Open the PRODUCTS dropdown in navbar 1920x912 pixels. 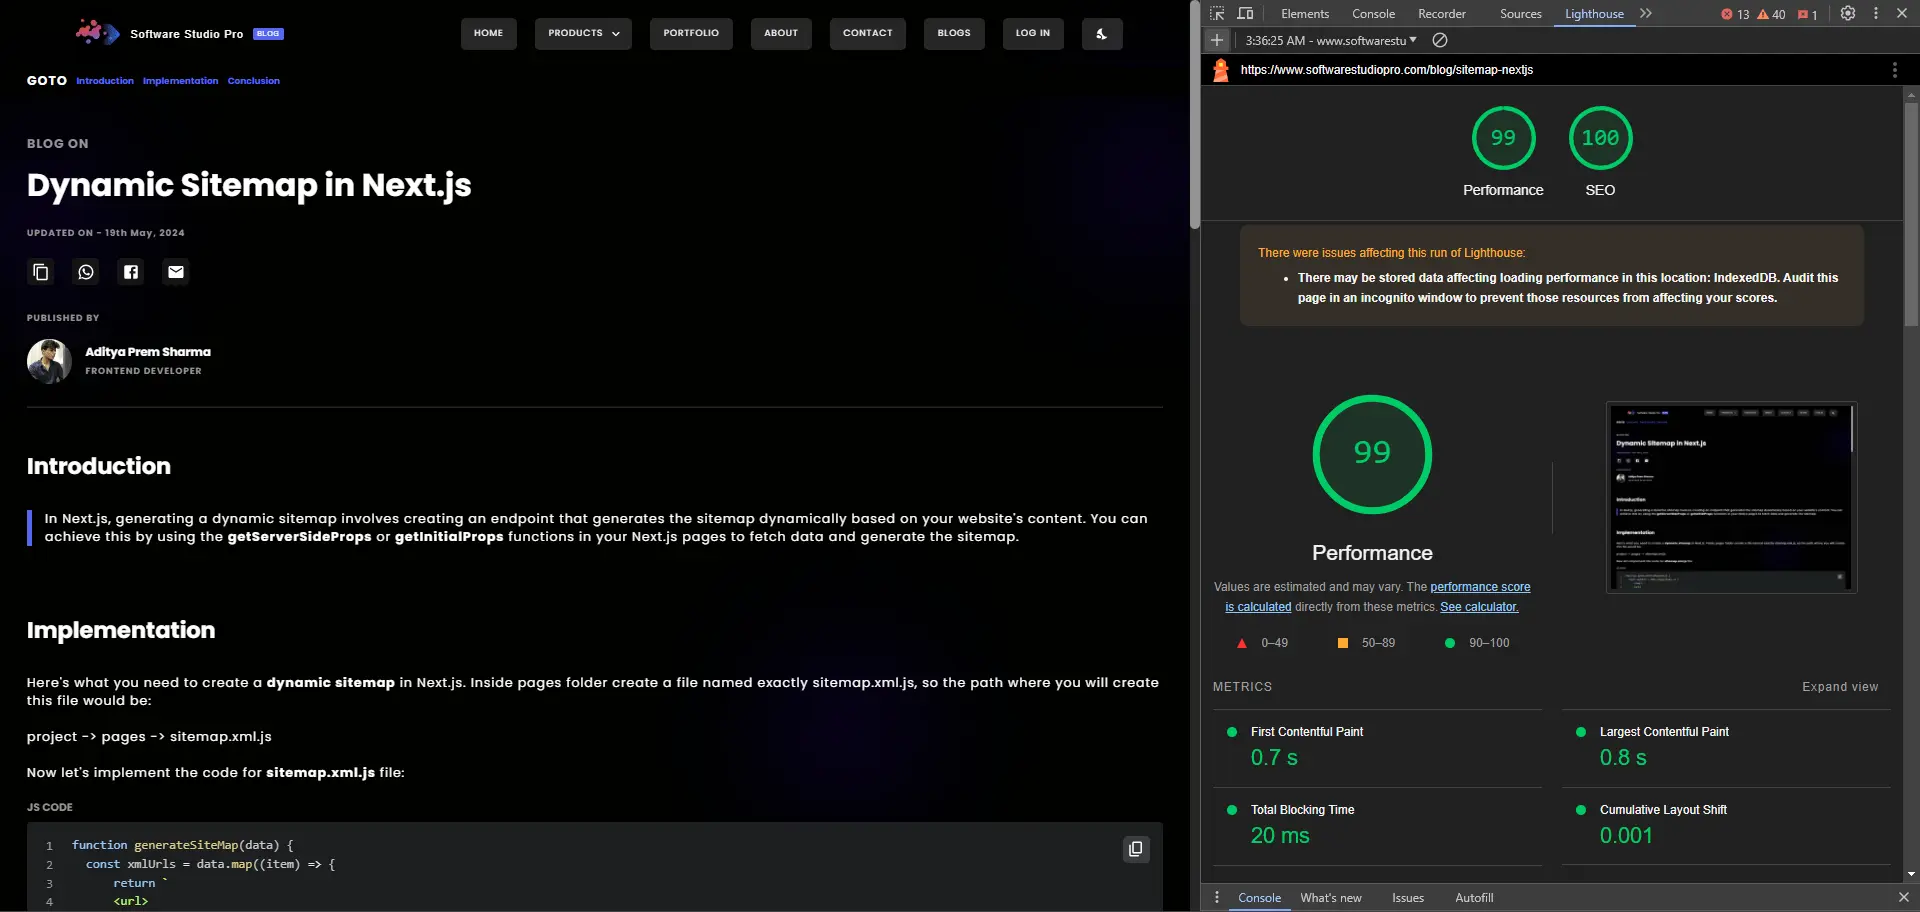(583, 34)
